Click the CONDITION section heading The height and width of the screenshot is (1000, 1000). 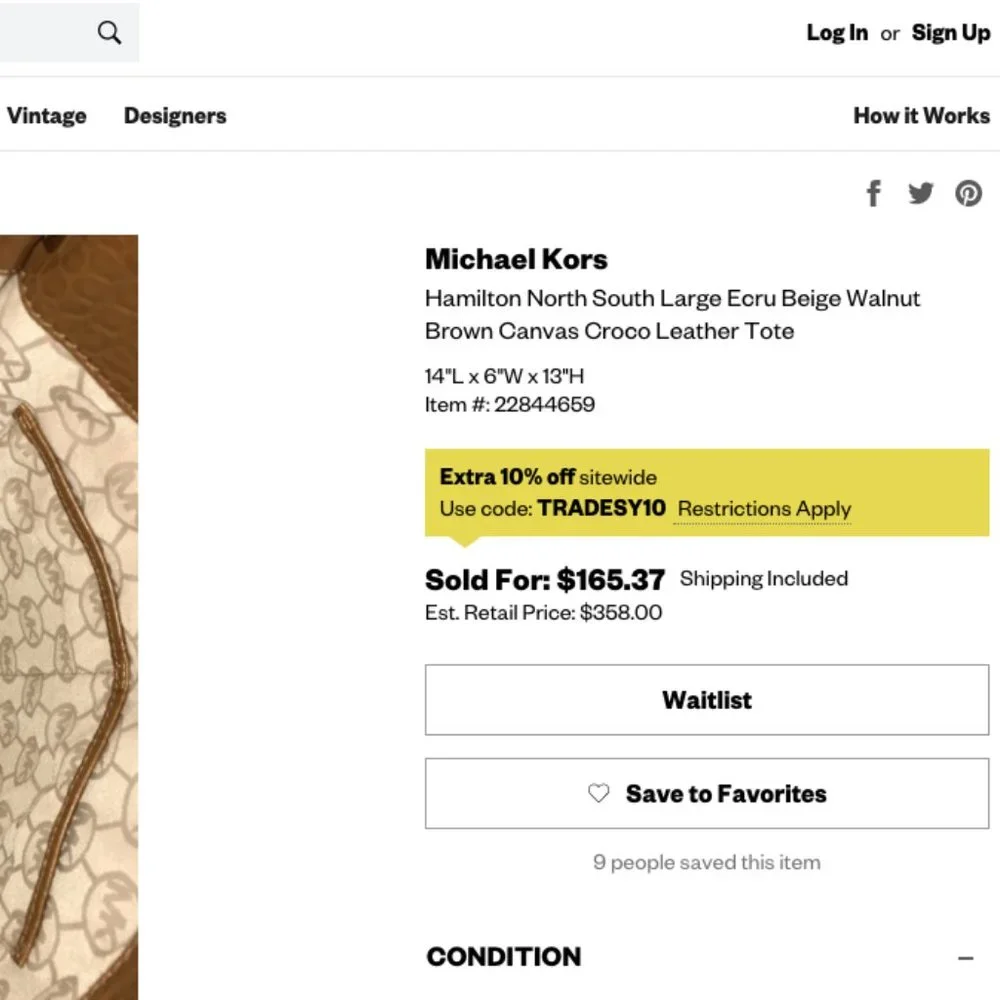pyautogui.click(x=503, y=957)
